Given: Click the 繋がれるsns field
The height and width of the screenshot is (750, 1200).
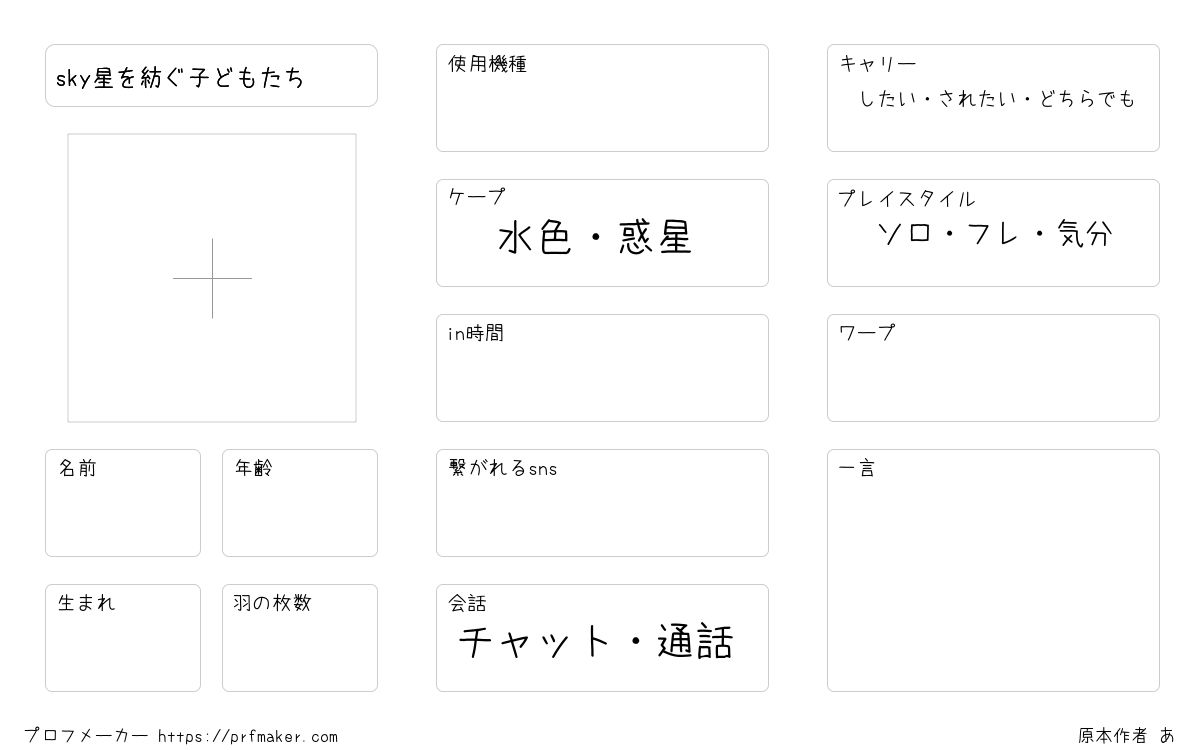Looking at the screenshot, I should point(602,503).
